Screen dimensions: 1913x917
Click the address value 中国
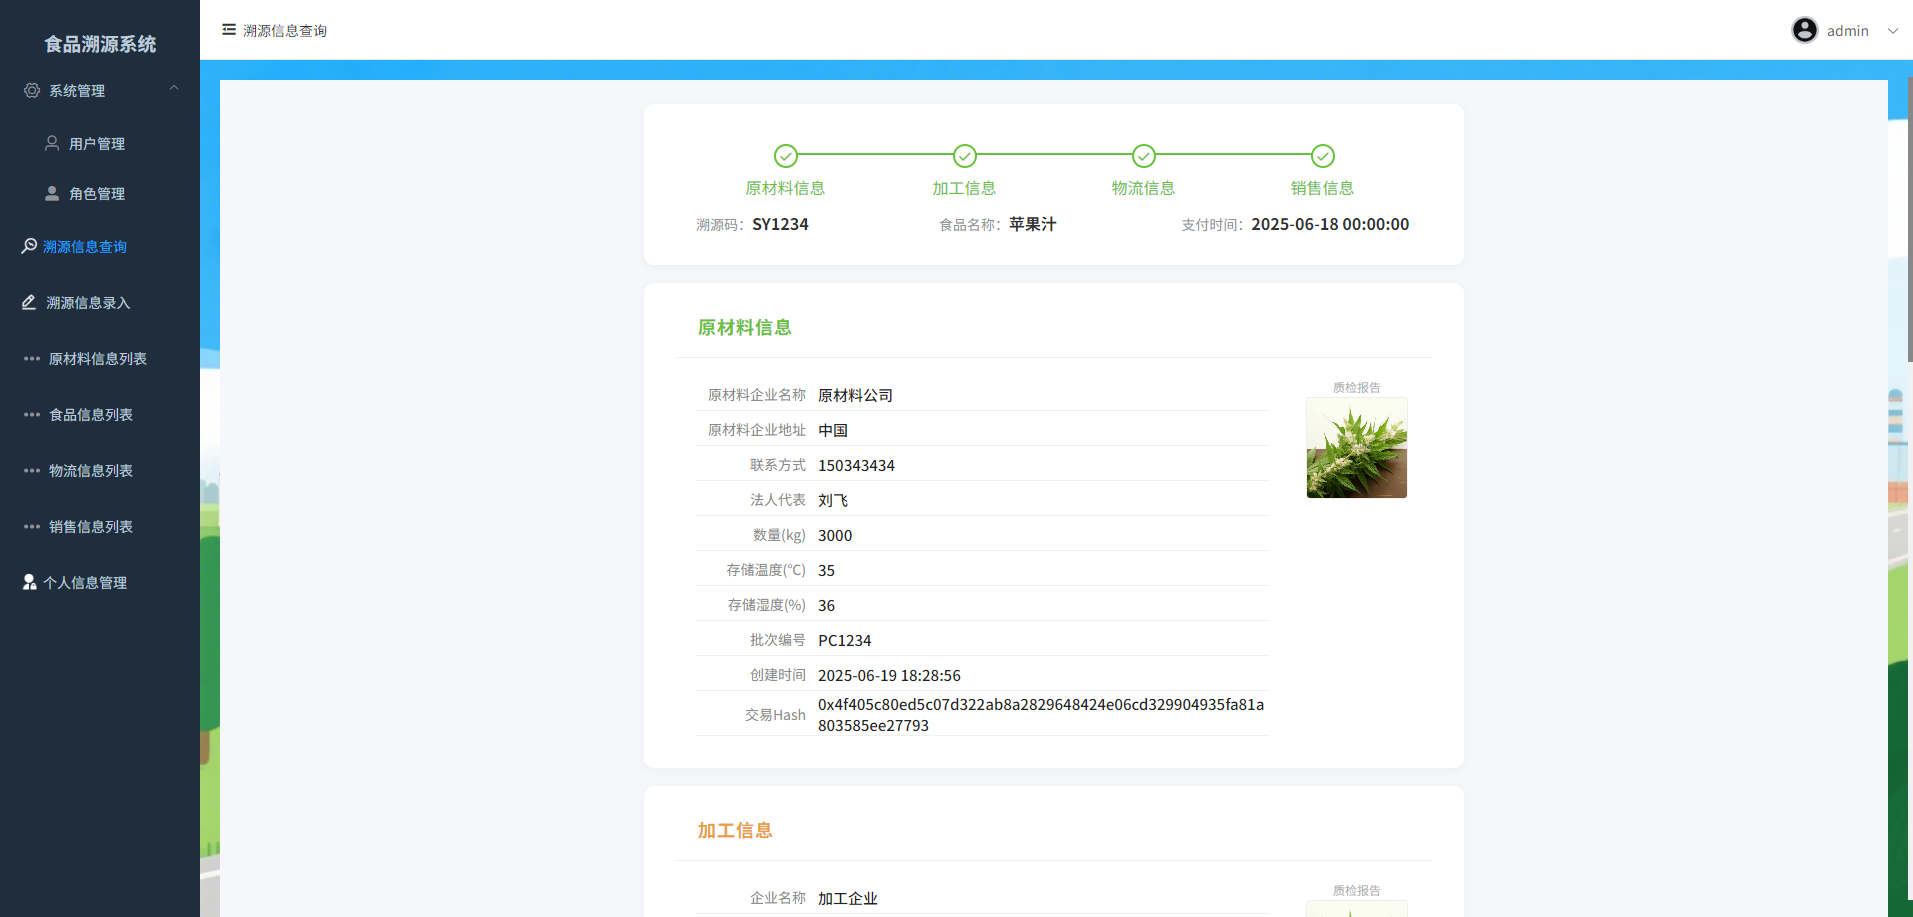click(x=833, y=431)
